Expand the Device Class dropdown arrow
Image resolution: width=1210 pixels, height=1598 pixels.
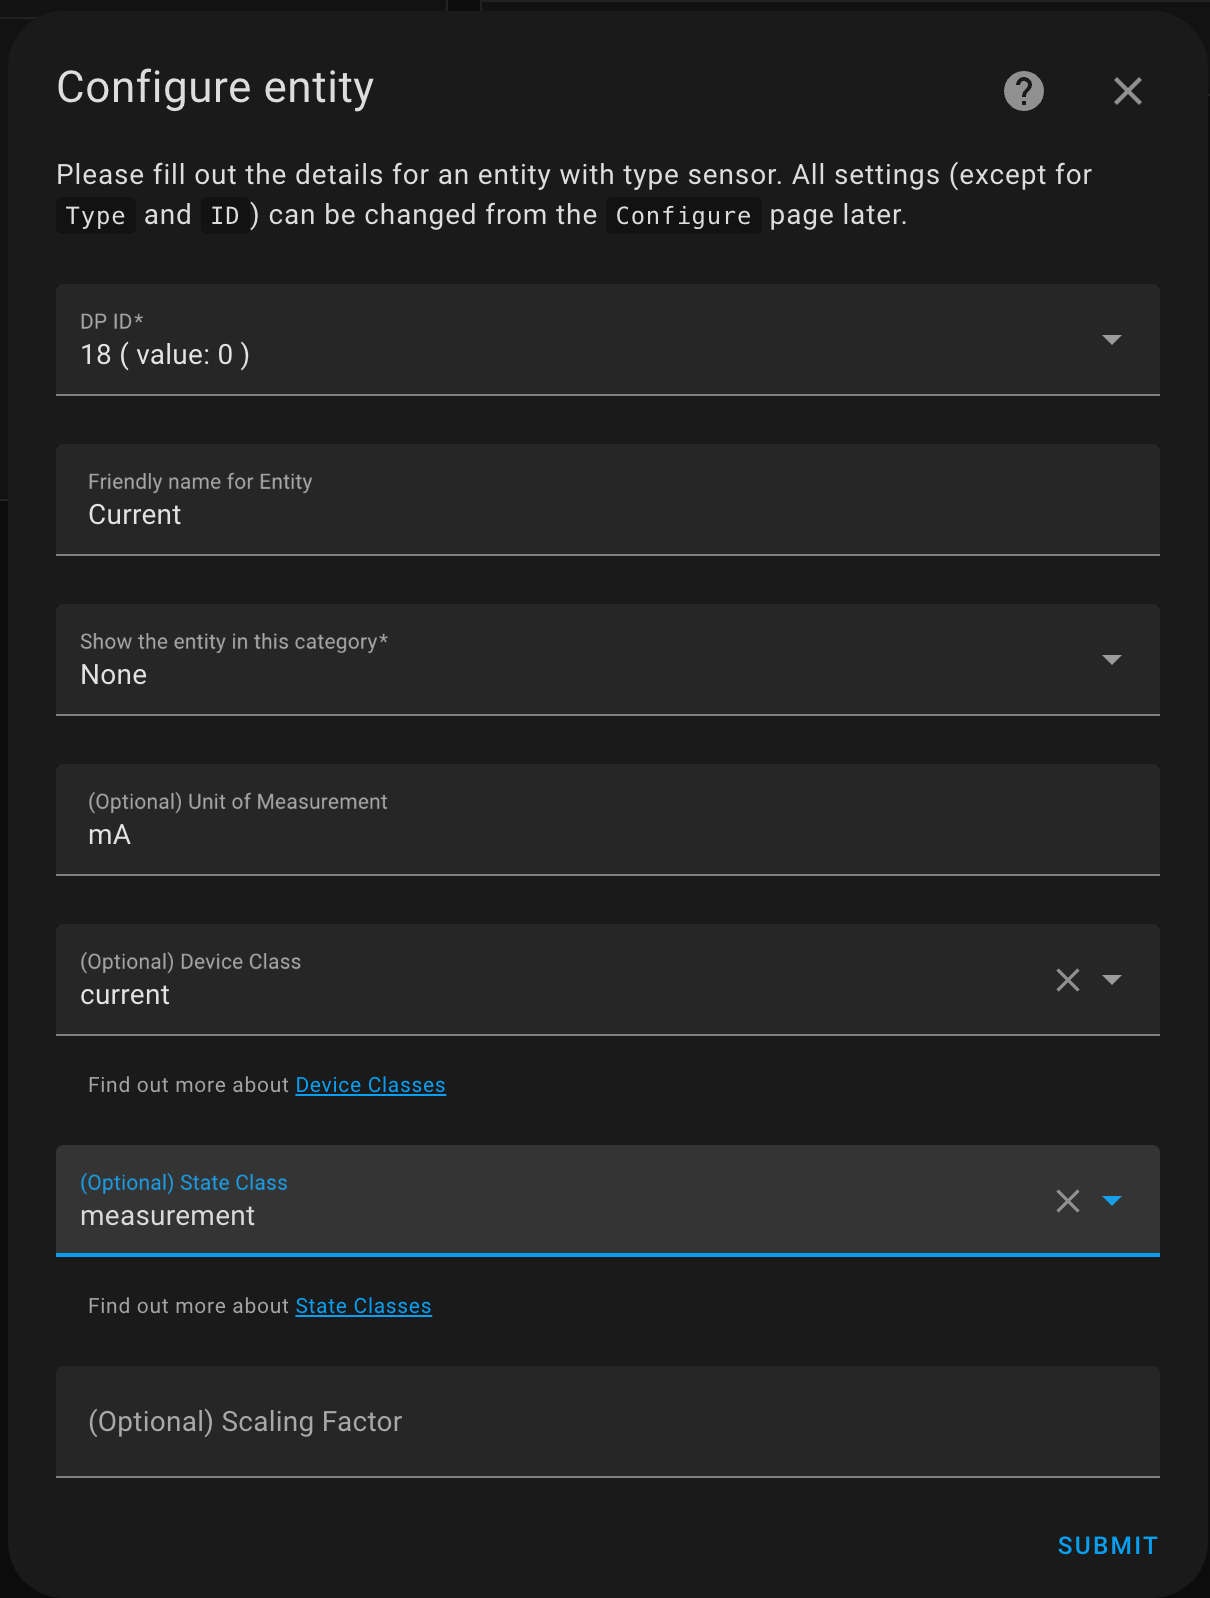coord(1111,980)
